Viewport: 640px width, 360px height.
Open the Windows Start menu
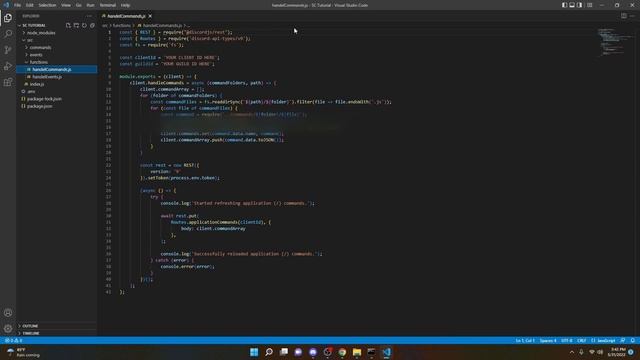tap(254, 352)
